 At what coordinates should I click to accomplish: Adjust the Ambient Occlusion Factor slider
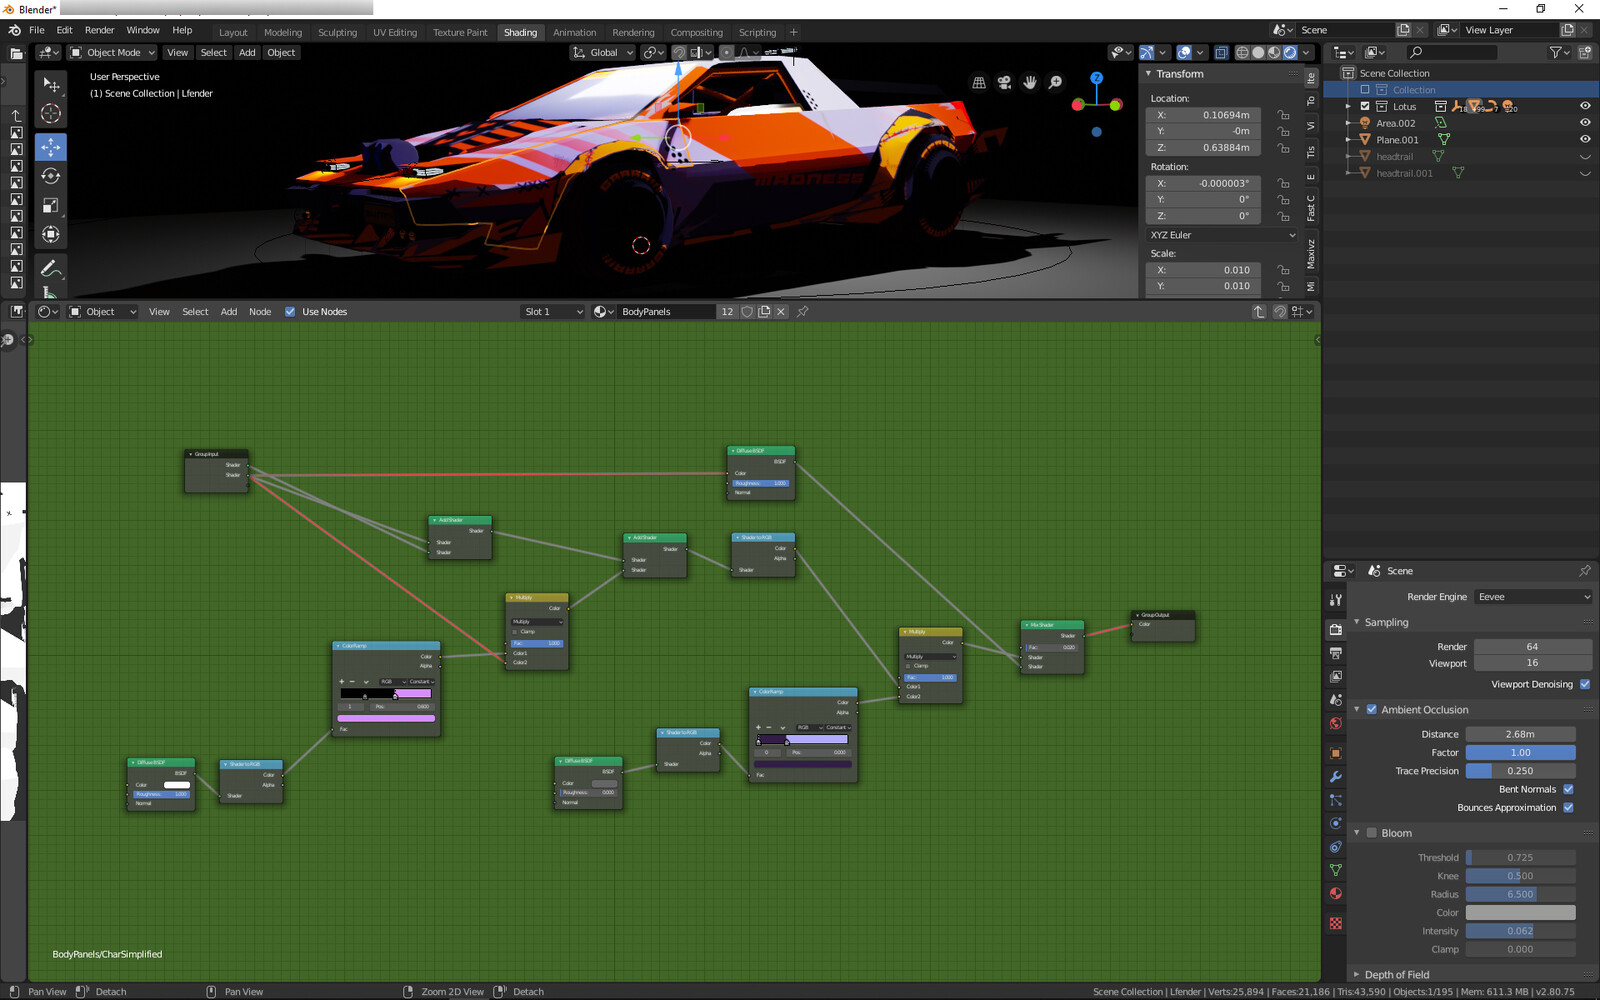(1520, 753)
